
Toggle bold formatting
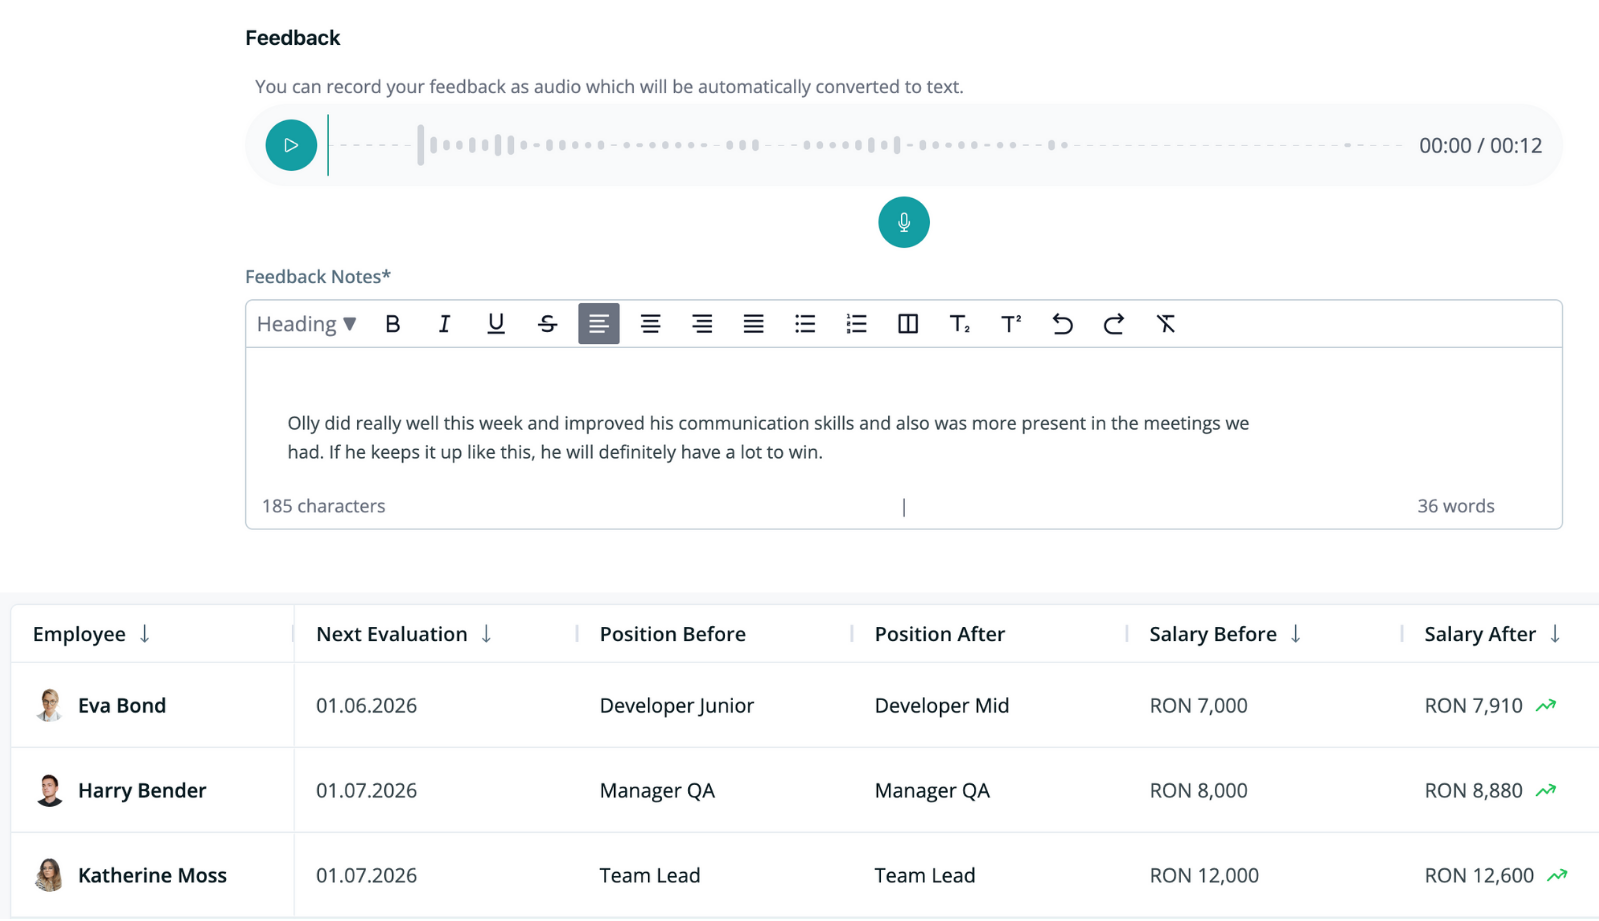coord(393,324)
